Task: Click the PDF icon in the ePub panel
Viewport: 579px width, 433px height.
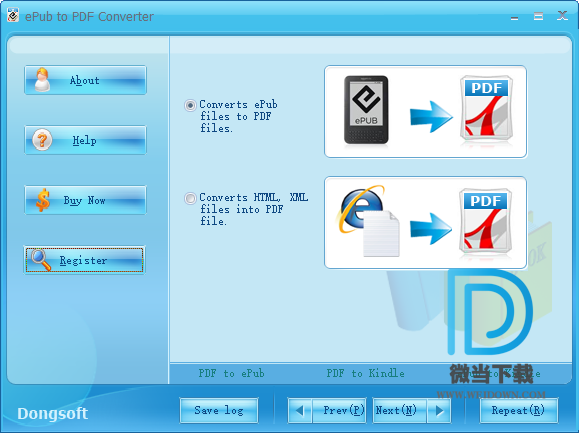Action: pyautogui.click(x=487, y=109)
